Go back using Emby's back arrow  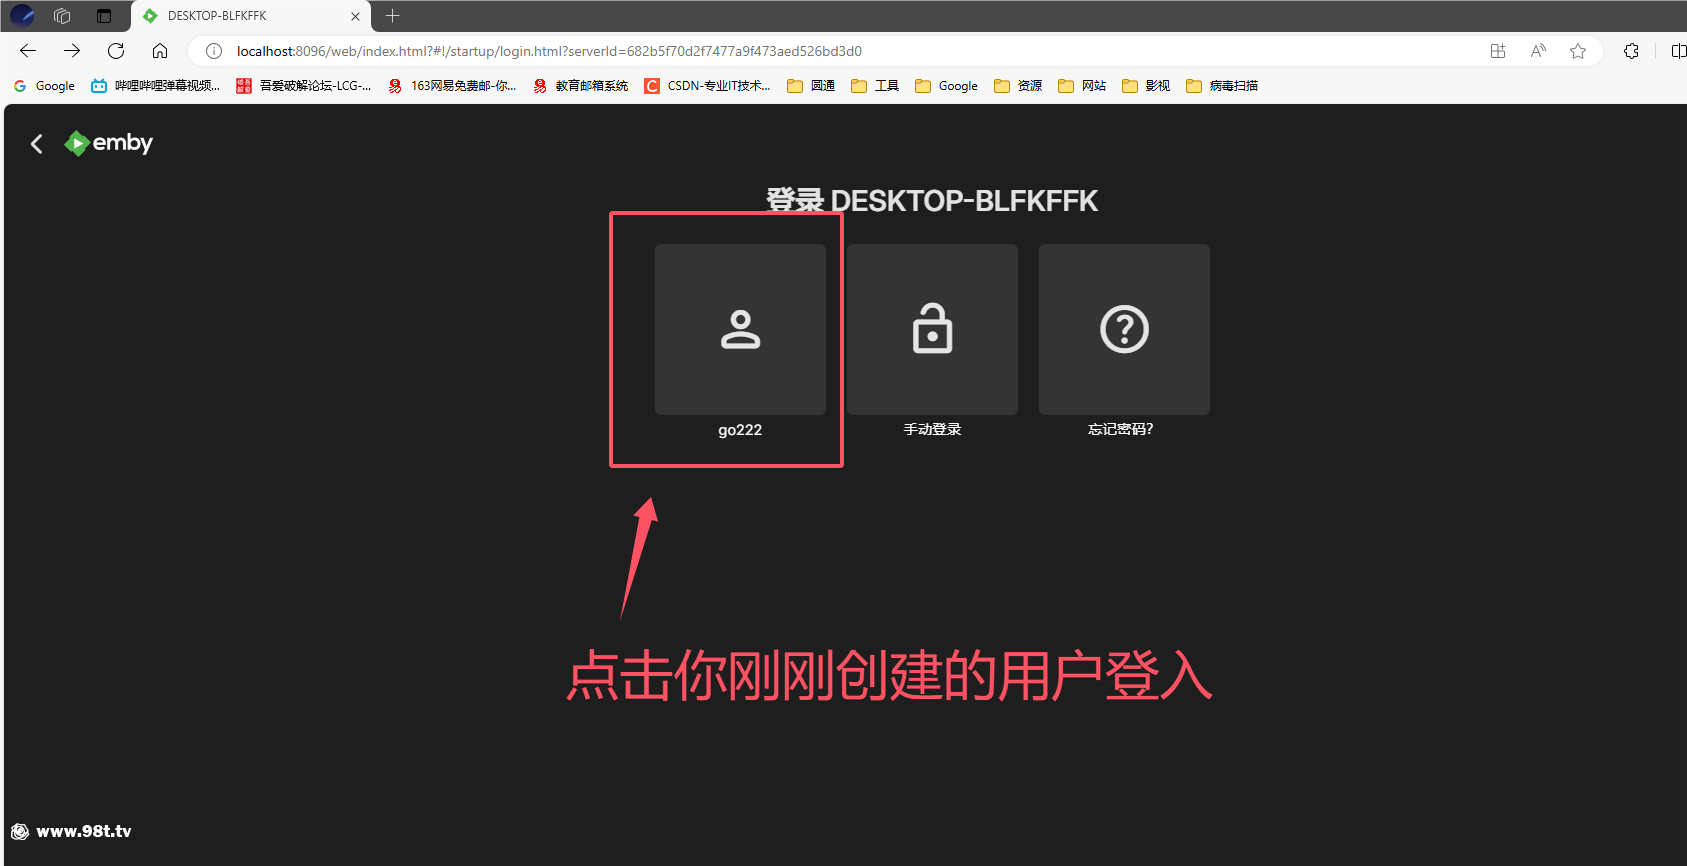tap(37, 144)
